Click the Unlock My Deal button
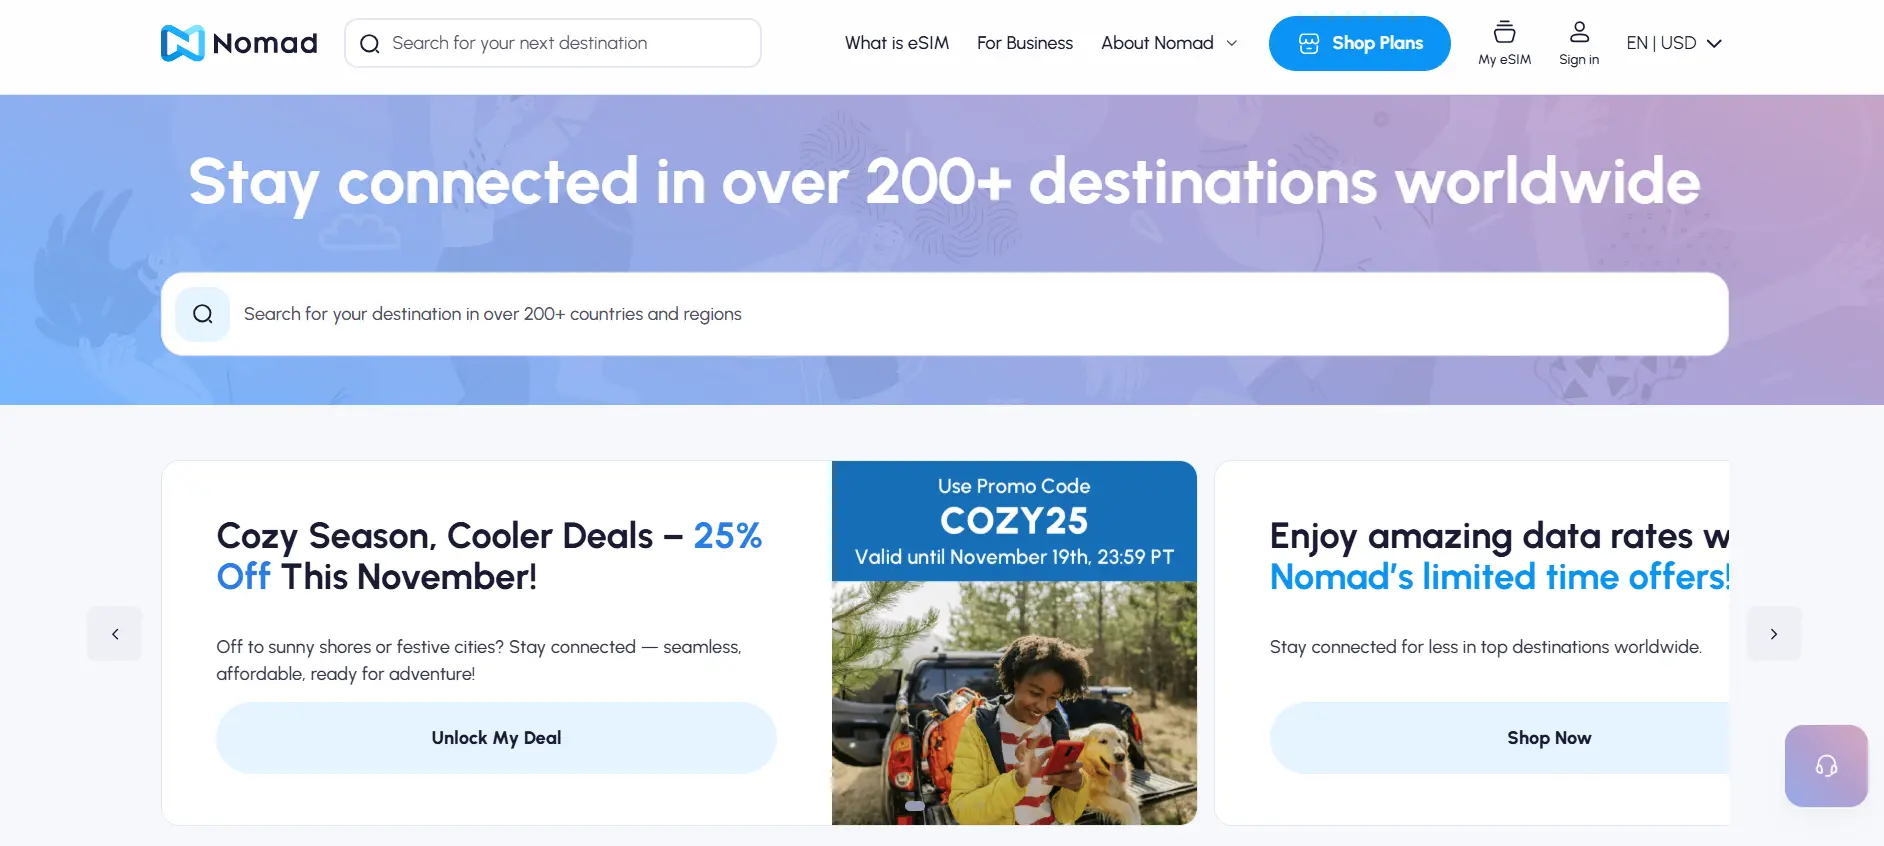Image resolution: width=1884 pixels, height=846 pixels. (496, 737)
